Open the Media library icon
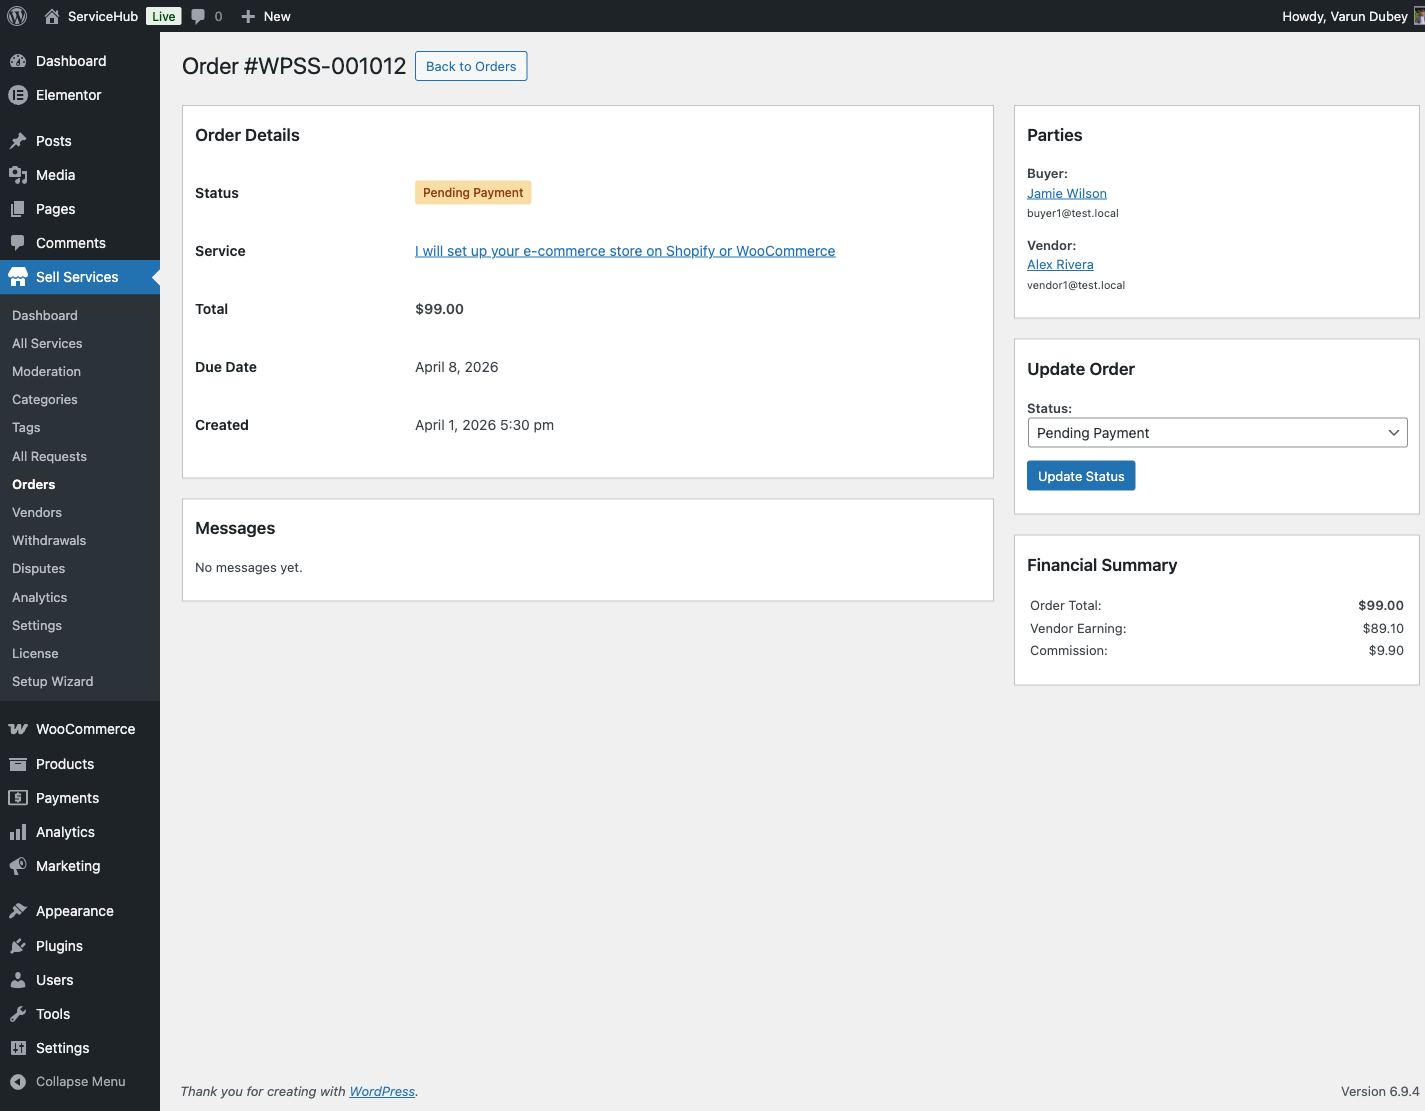Image resolution: width=1425 pixels, height=1111 pixels. 18,175
